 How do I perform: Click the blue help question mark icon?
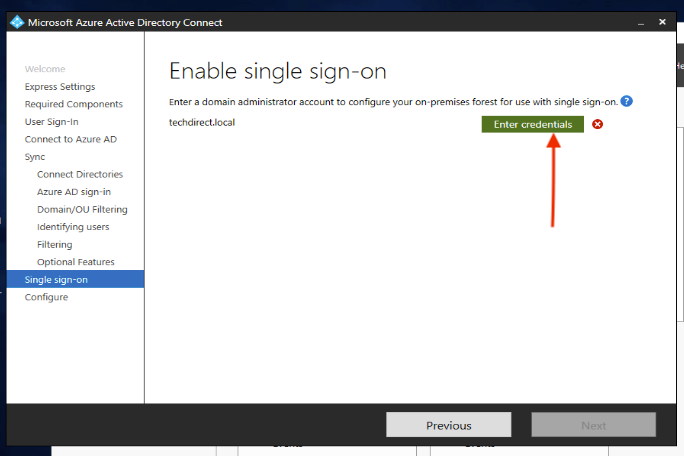pyautogui.click(x=626, y=101)
